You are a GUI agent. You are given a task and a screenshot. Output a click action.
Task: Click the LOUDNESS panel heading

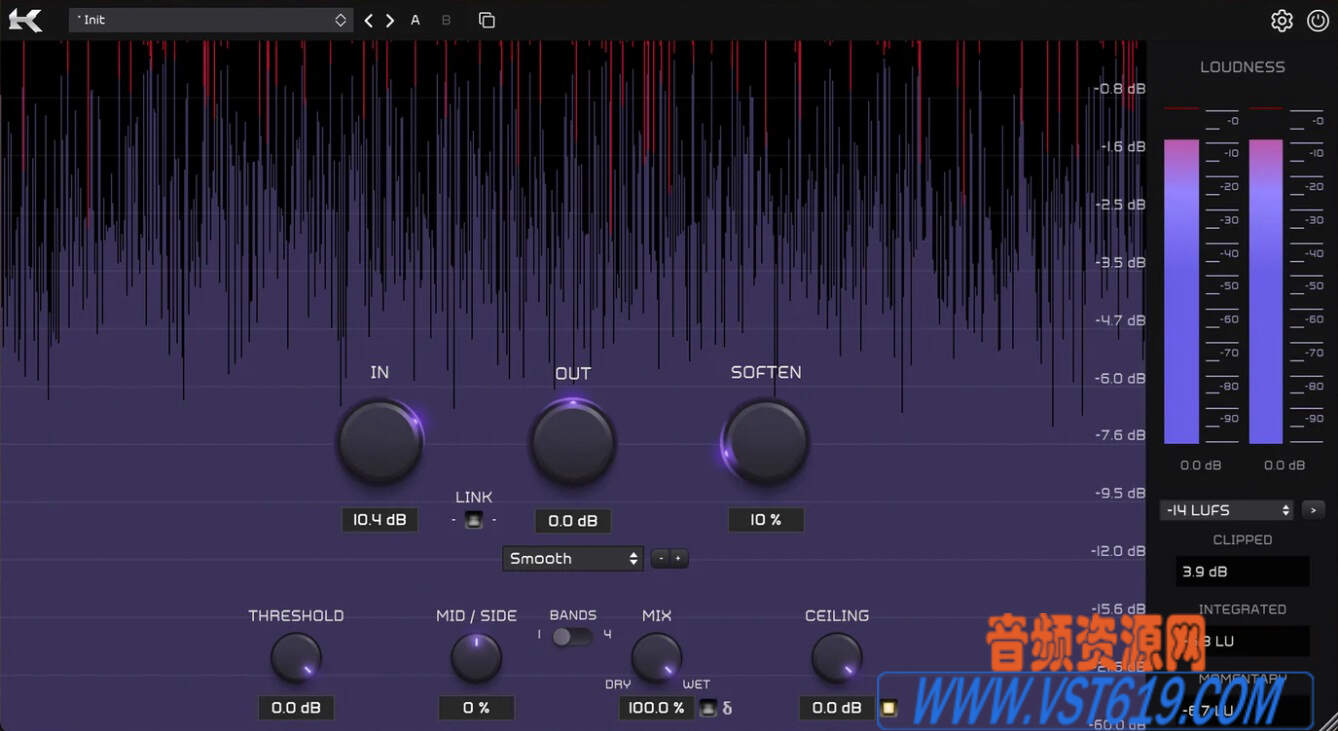point(1242,67)
